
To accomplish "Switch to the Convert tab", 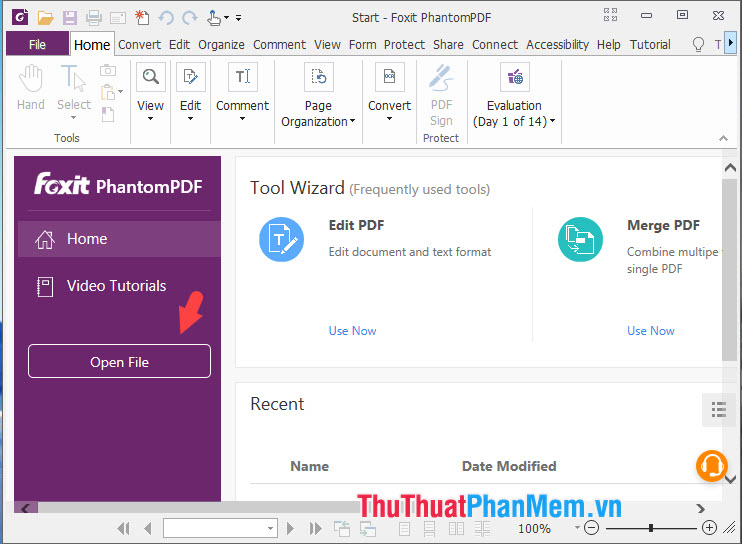I will pos(139,44).
